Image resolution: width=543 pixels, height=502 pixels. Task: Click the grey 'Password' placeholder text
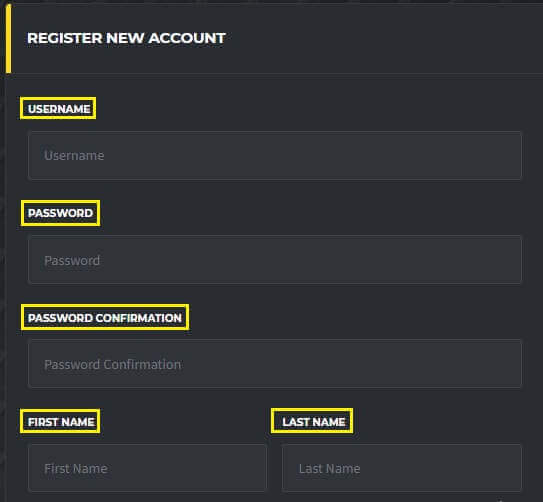(72, 260)
